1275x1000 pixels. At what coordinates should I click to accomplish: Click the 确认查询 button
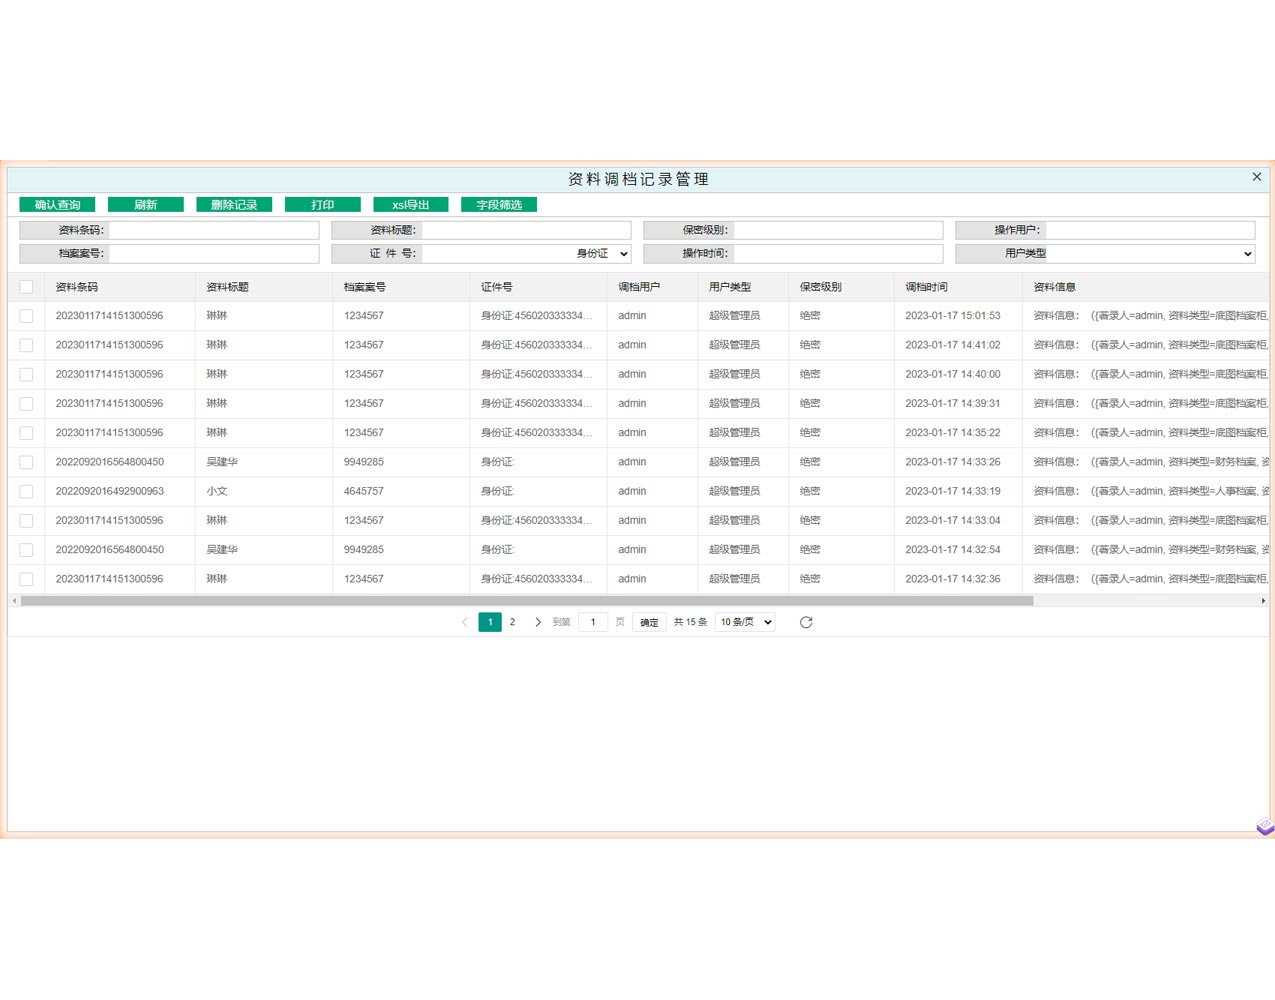(x=58, y=205)
